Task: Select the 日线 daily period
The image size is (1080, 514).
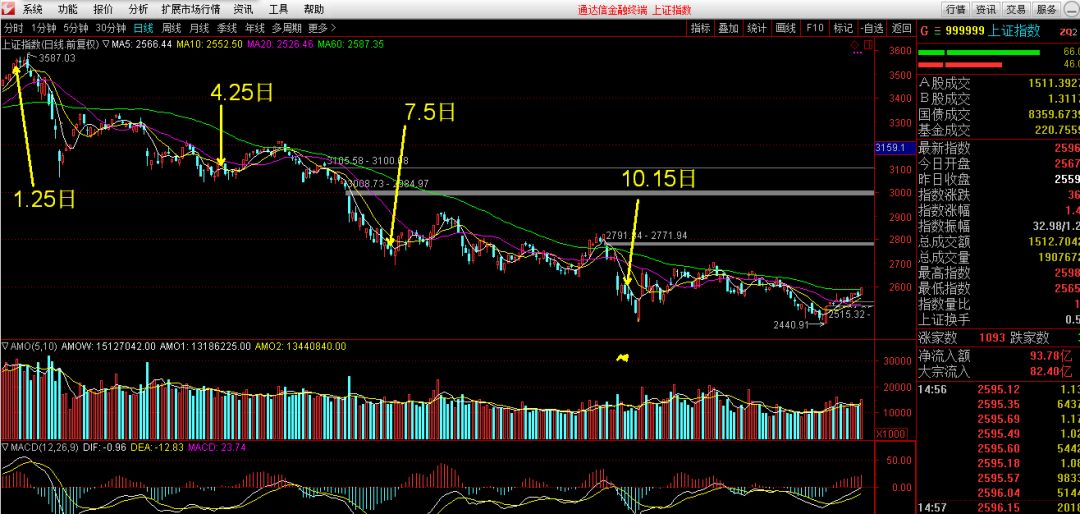Action: pos(144,28)
